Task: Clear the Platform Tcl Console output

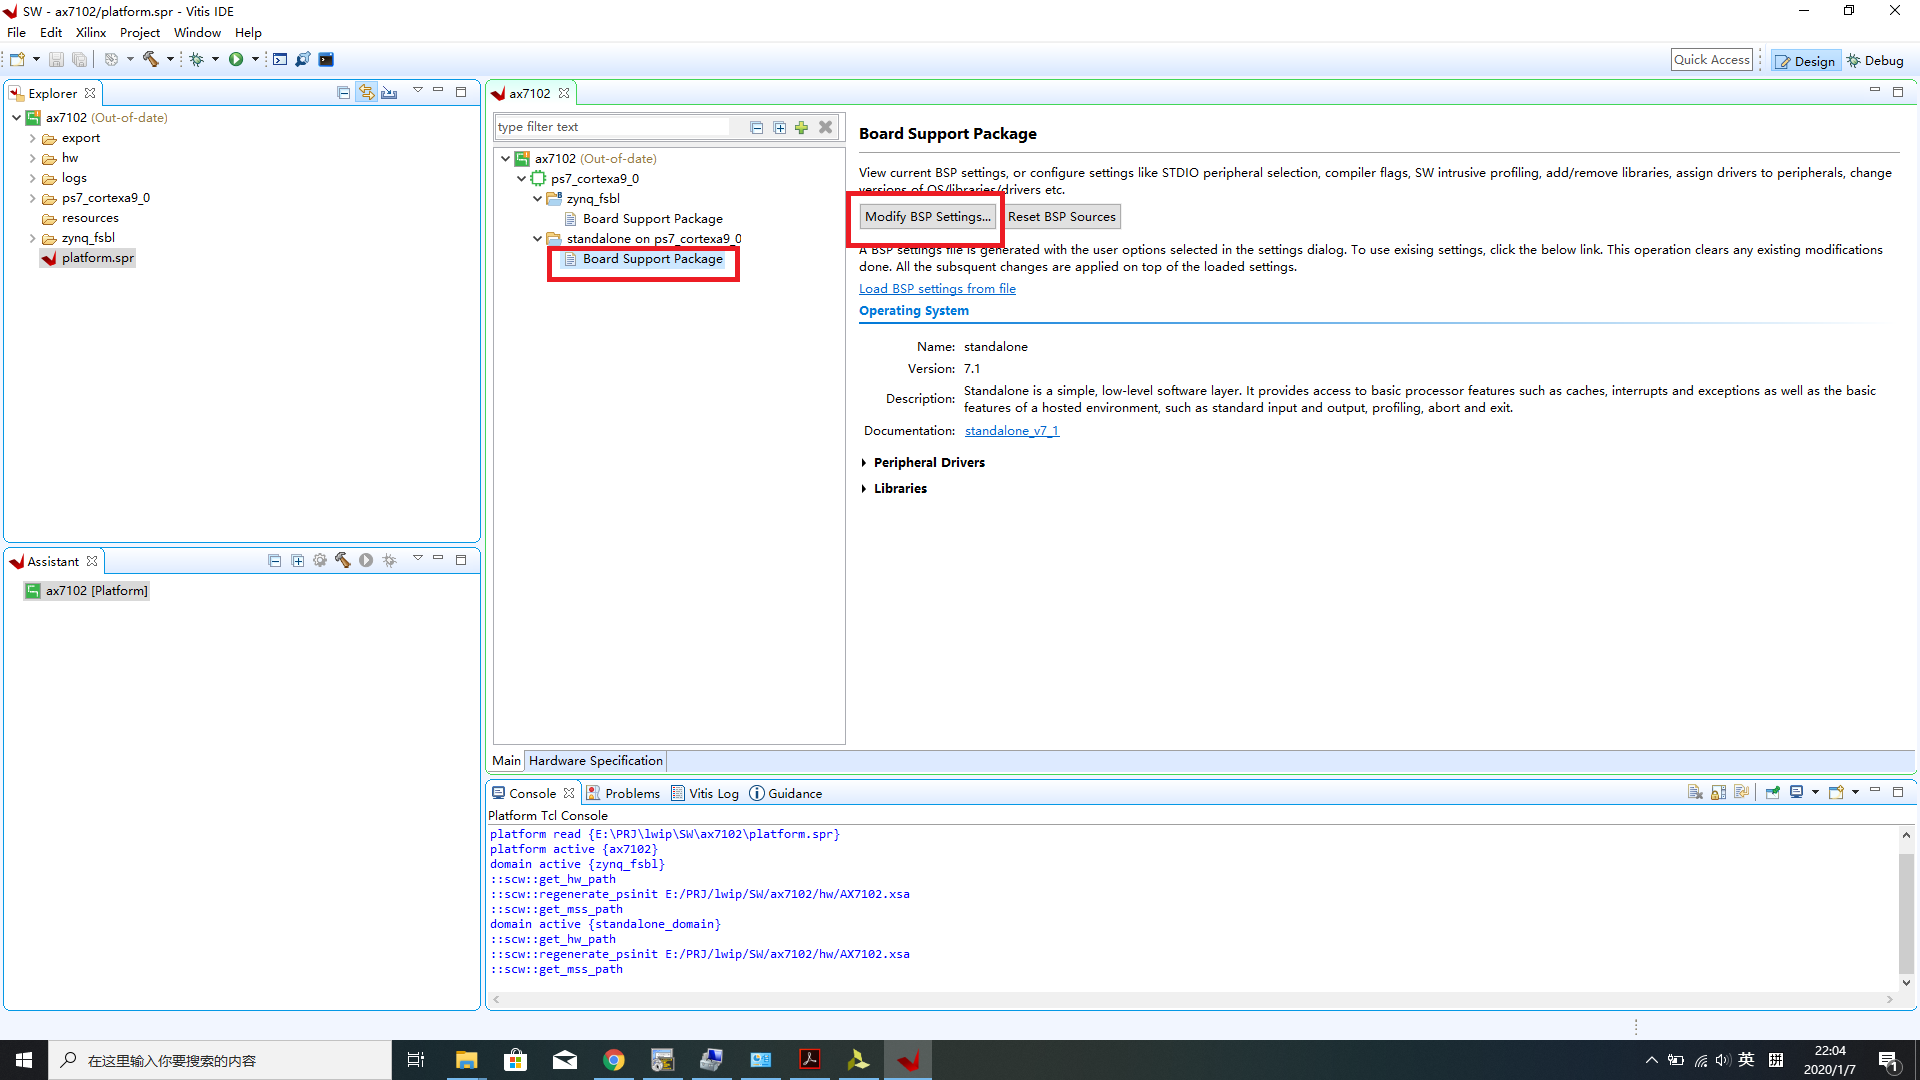Action: [1695, 792]
